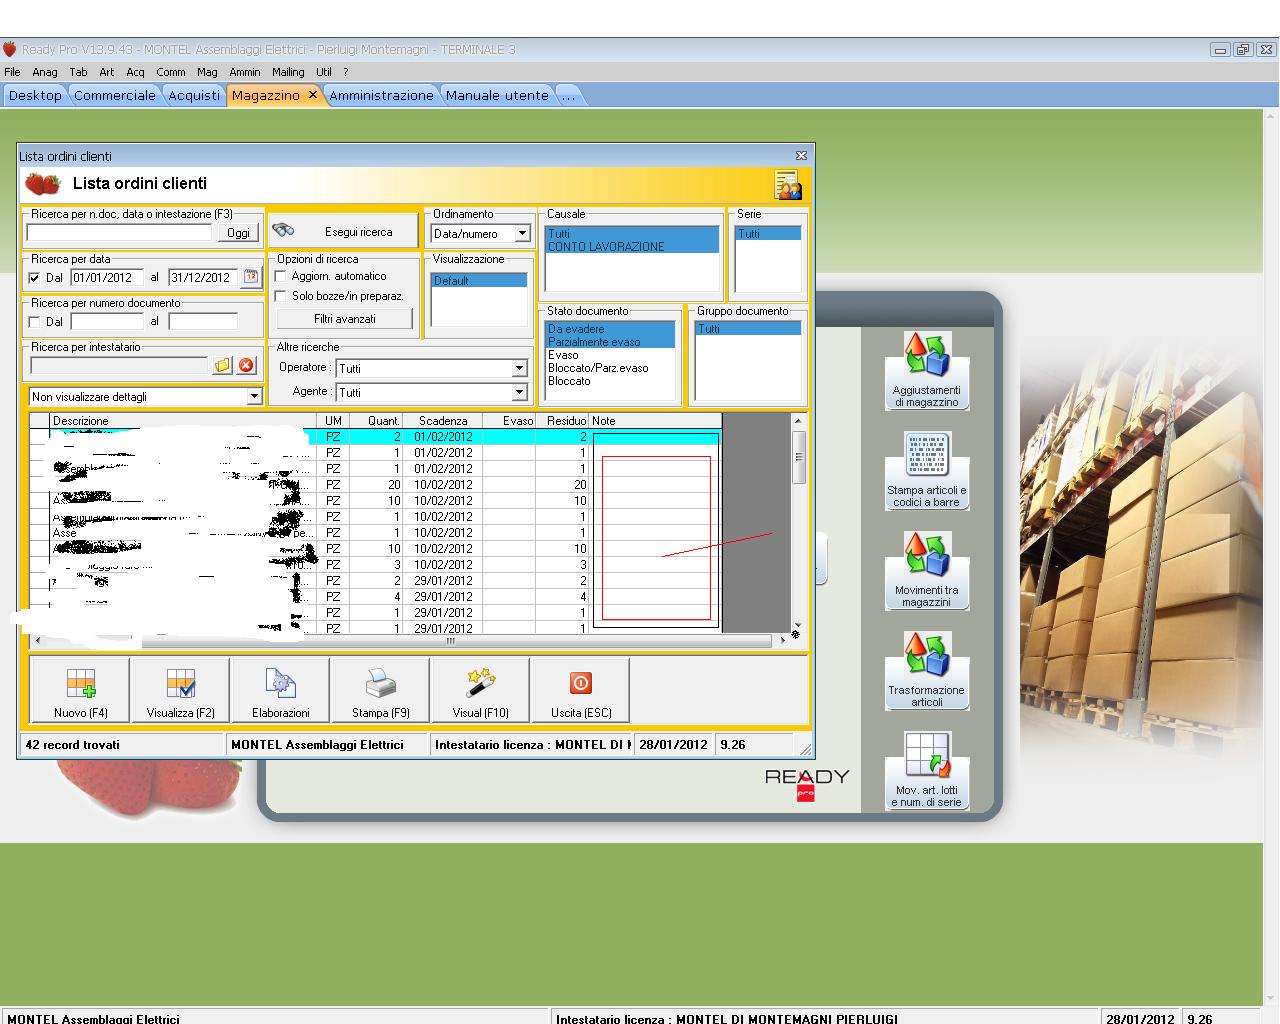Open the Operatore dropdown
Image resolution: width=1280 pixels, height=1024 pixels.
(519, 368)
